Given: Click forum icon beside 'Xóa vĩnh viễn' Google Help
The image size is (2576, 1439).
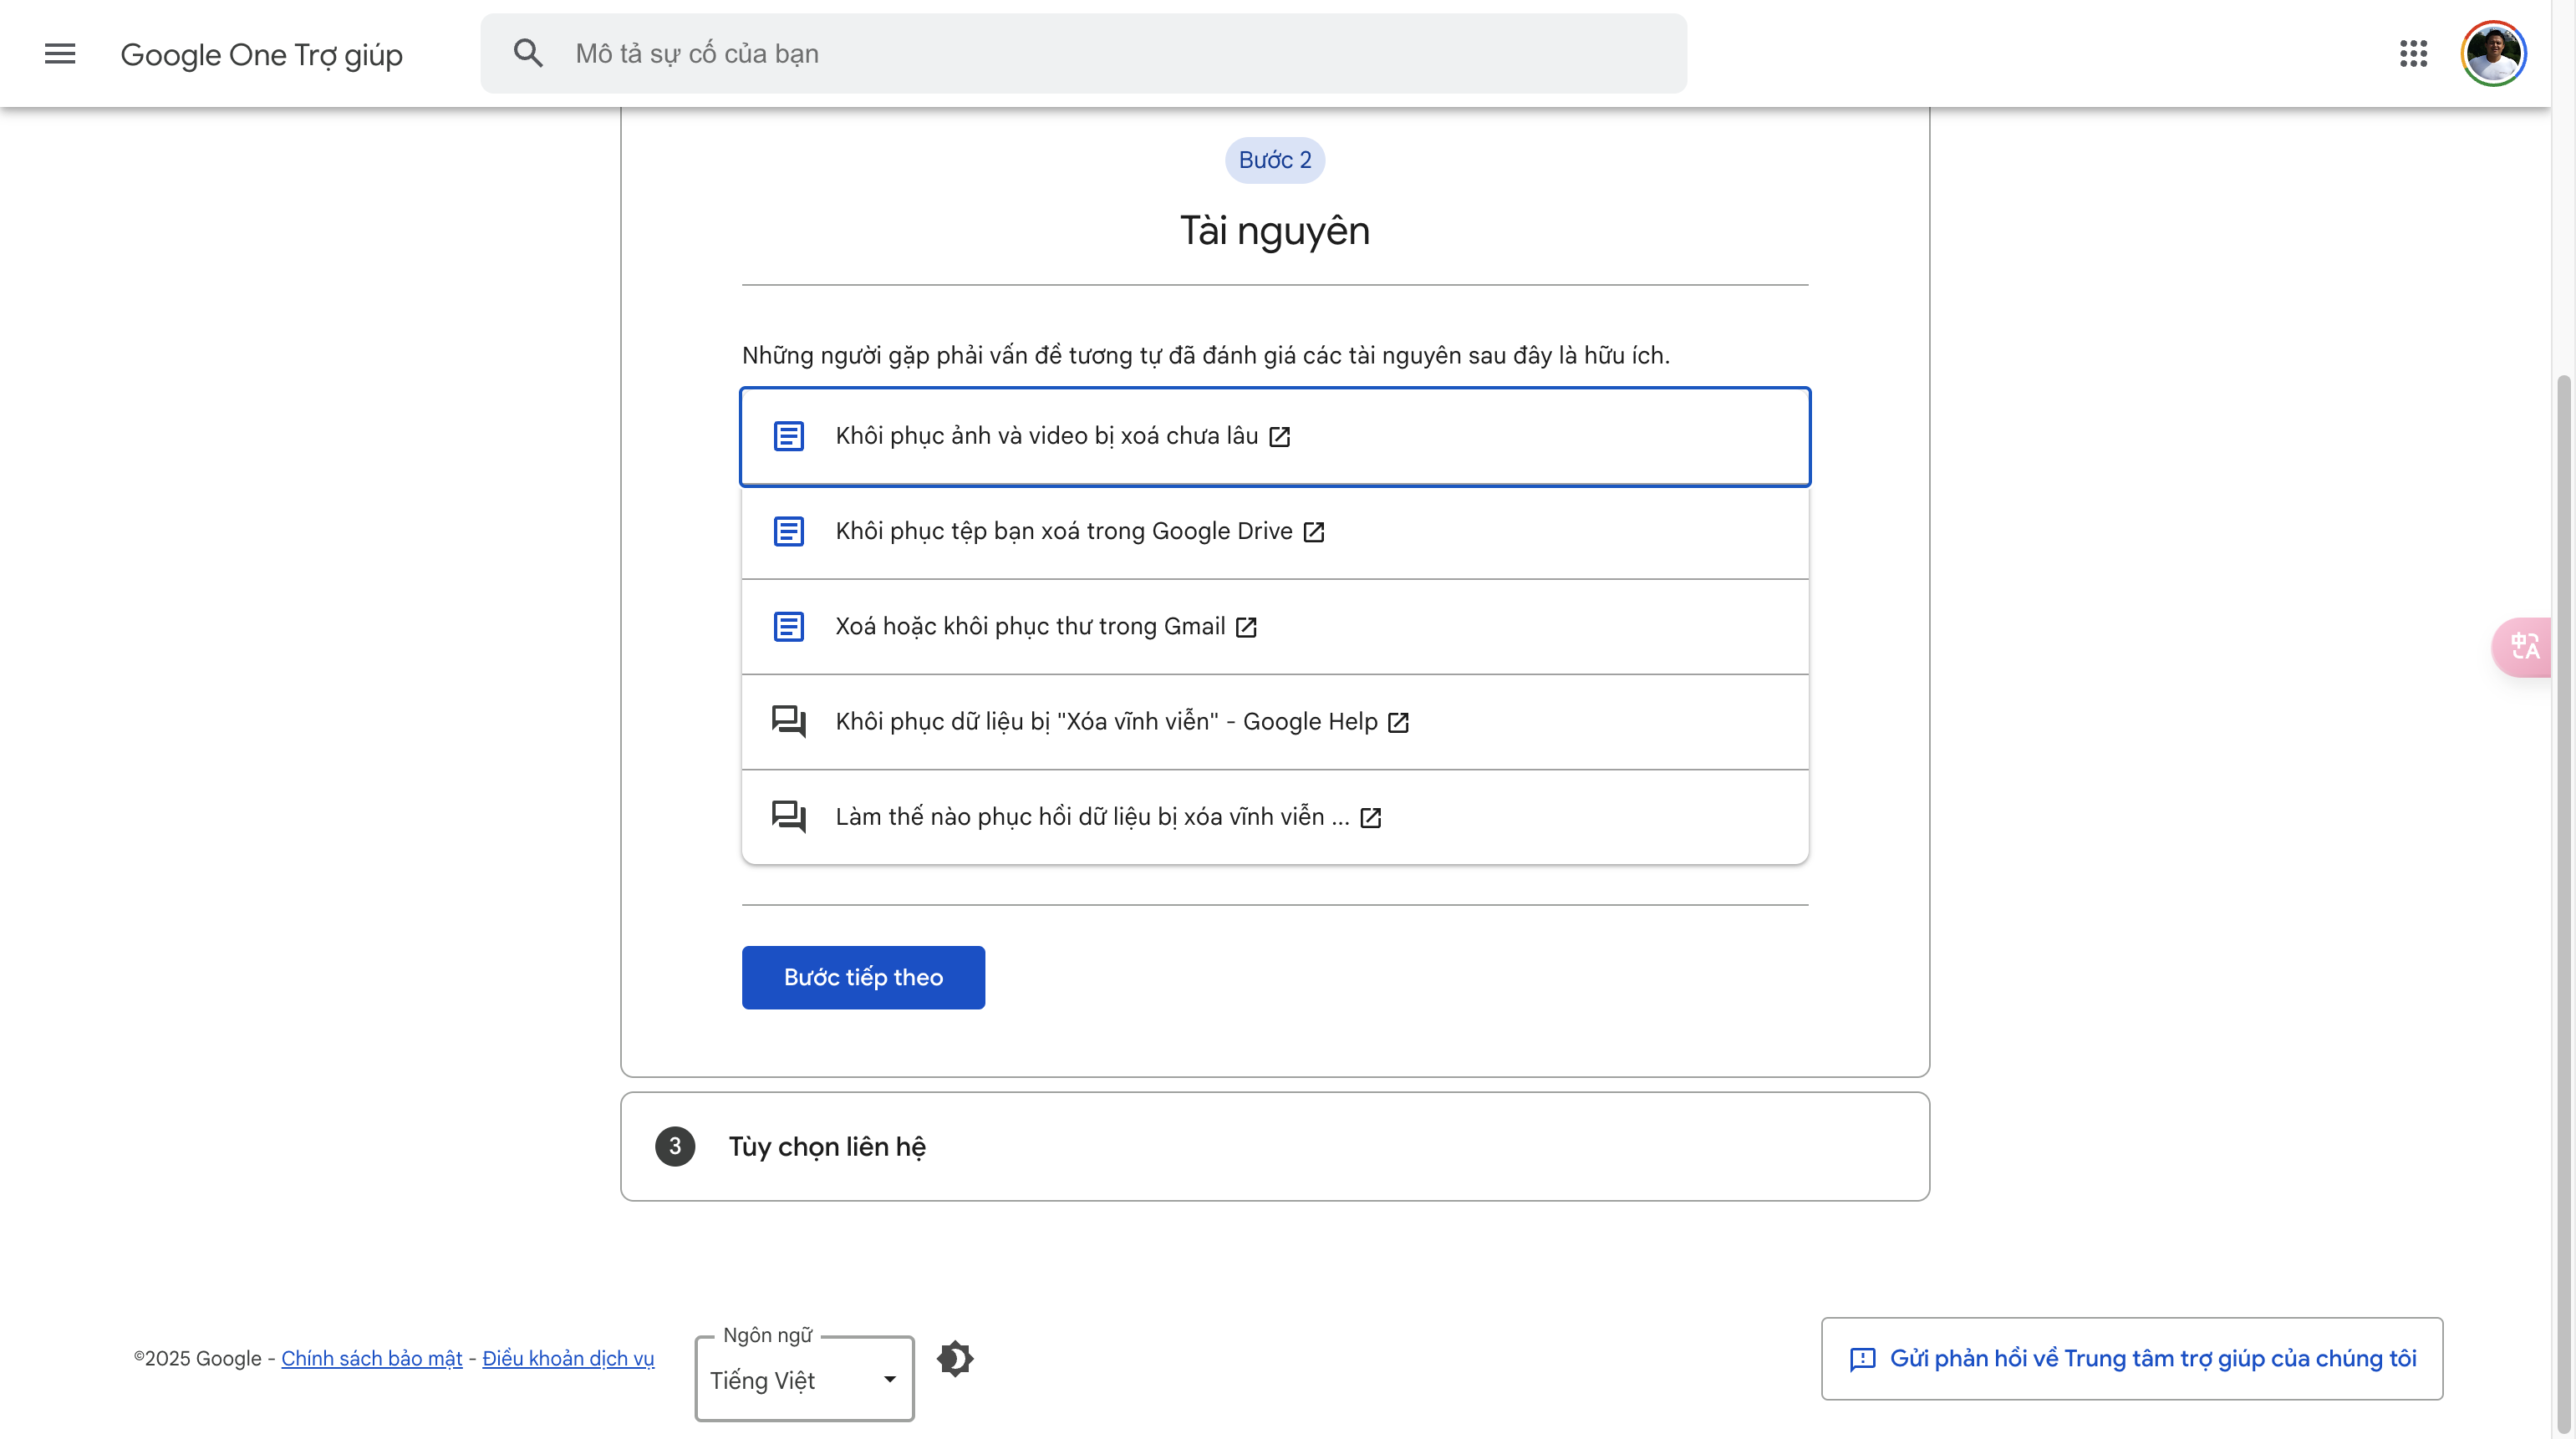Looking at the screenshot, I should (788, 721).
